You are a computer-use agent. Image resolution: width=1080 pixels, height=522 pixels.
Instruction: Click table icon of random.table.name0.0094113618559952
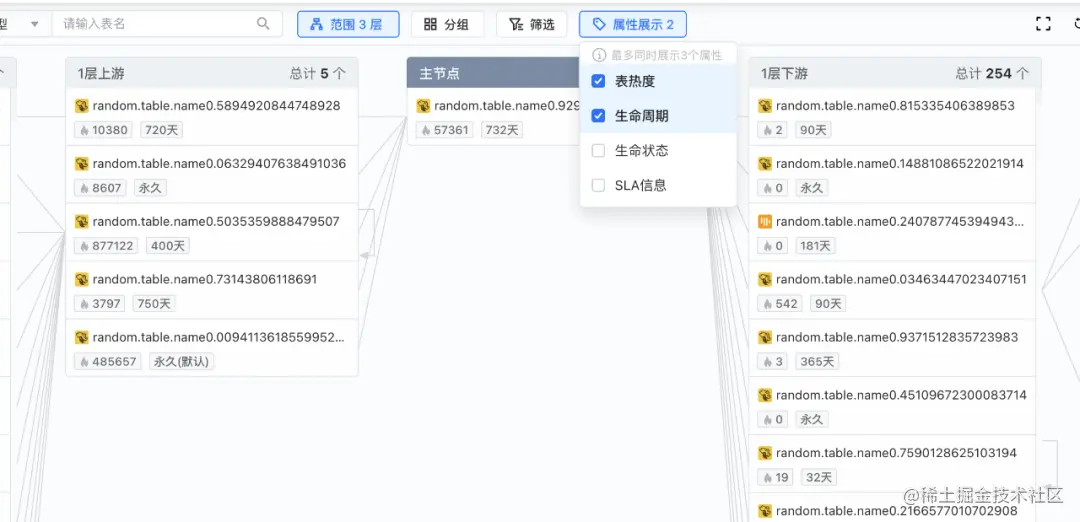[82, 337]
